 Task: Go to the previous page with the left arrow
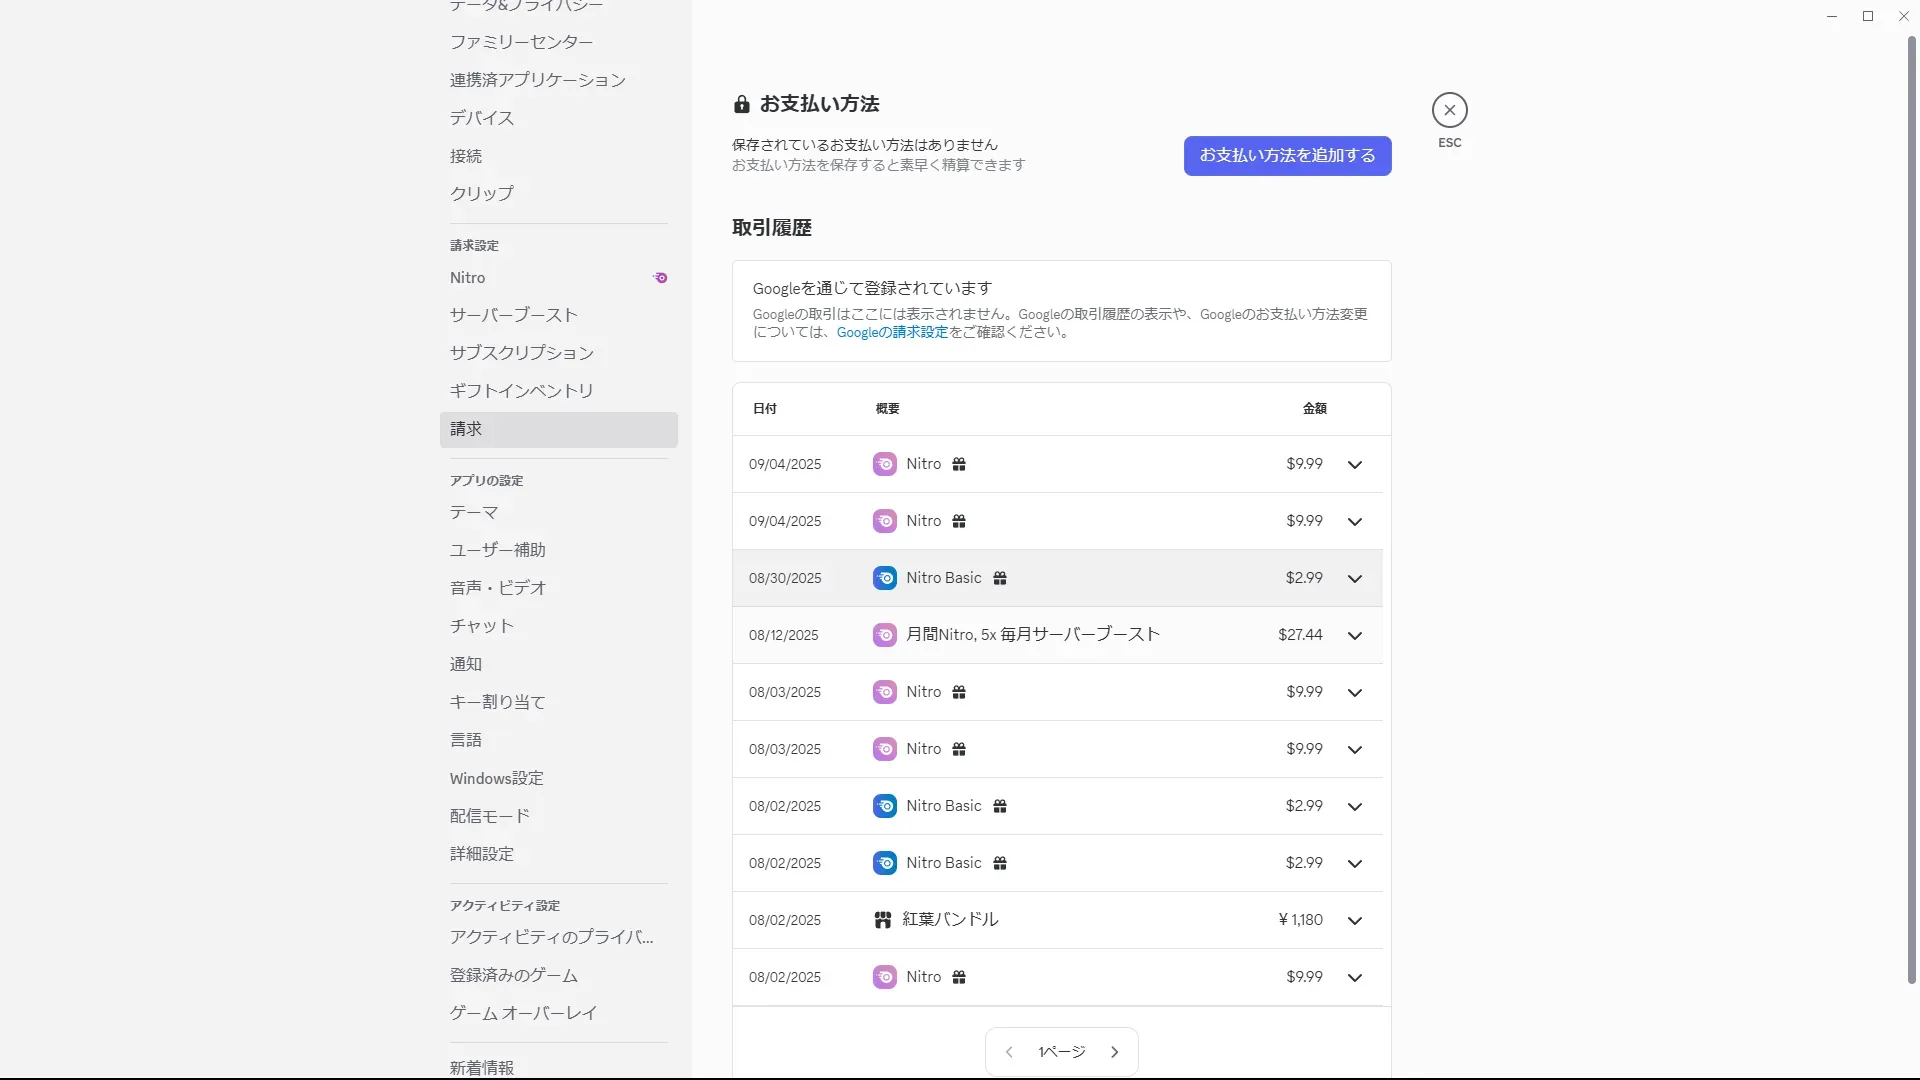click(x=1009, y=1052)
